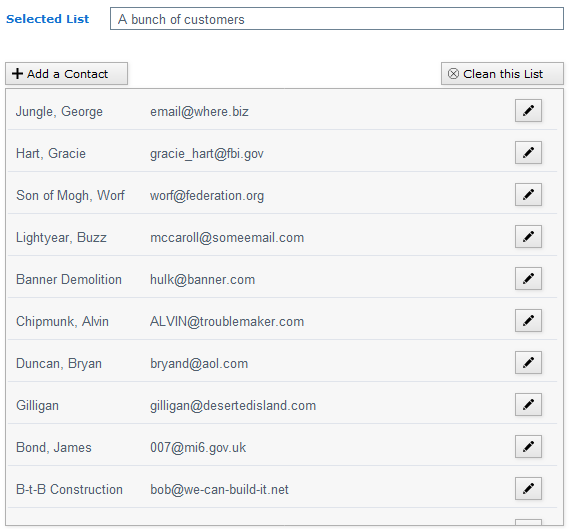
Task: Edit the Duncan, Bryan contact
Action: click(x=528, y=362)
